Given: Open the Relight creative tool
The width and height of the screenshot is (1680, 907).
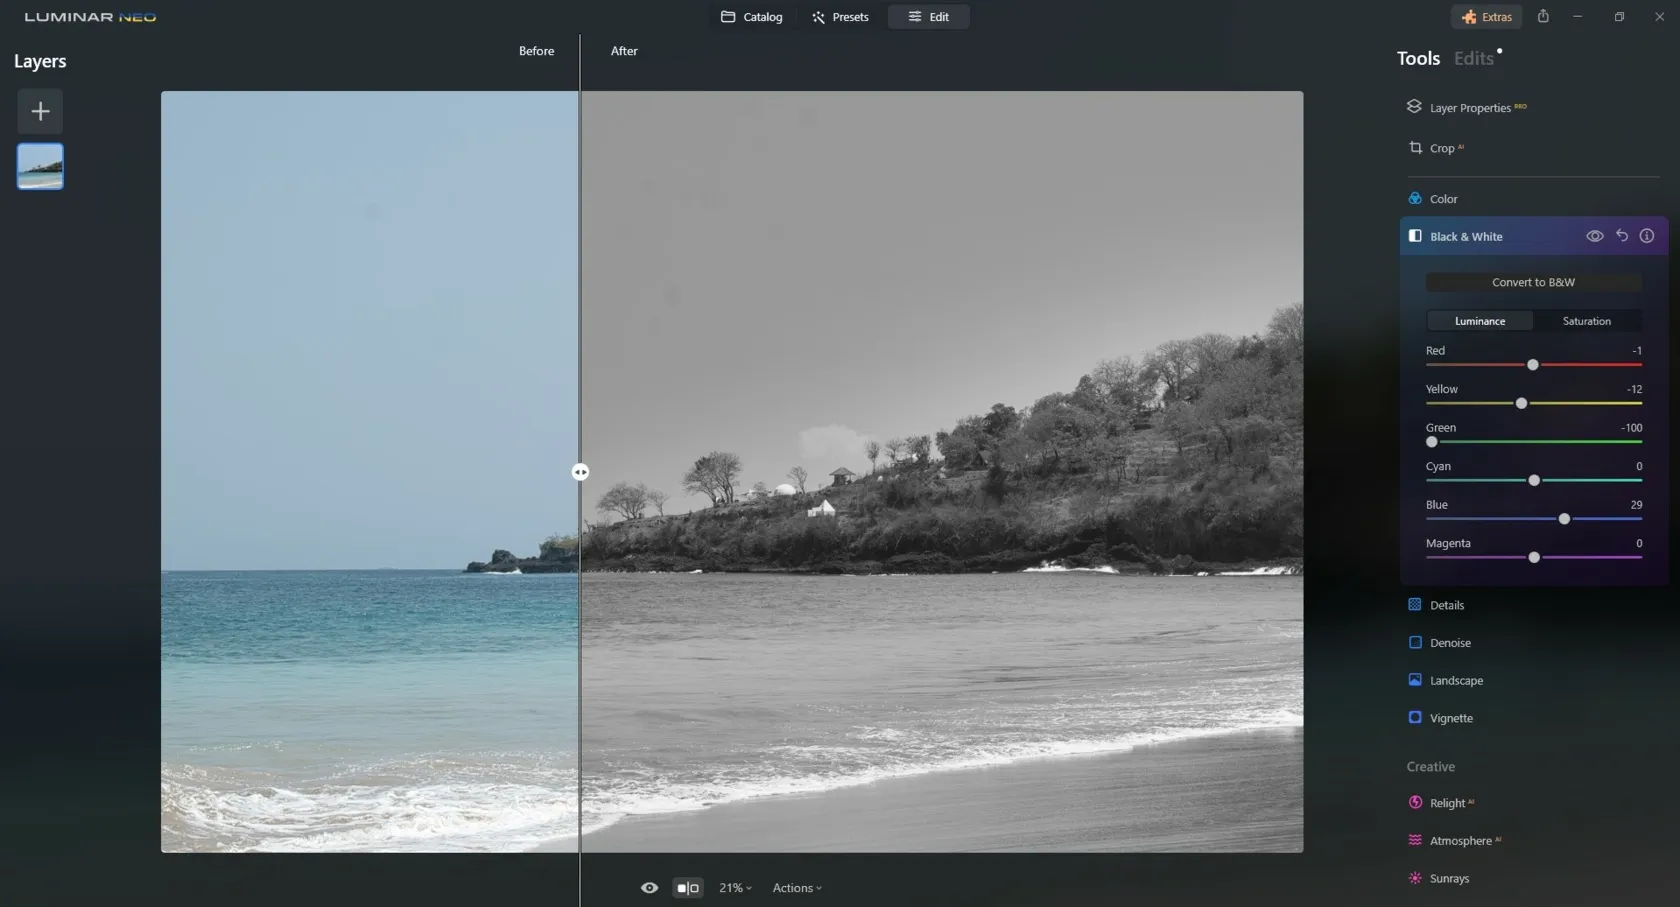Looking at the screenshot, I should [1446, 803].
